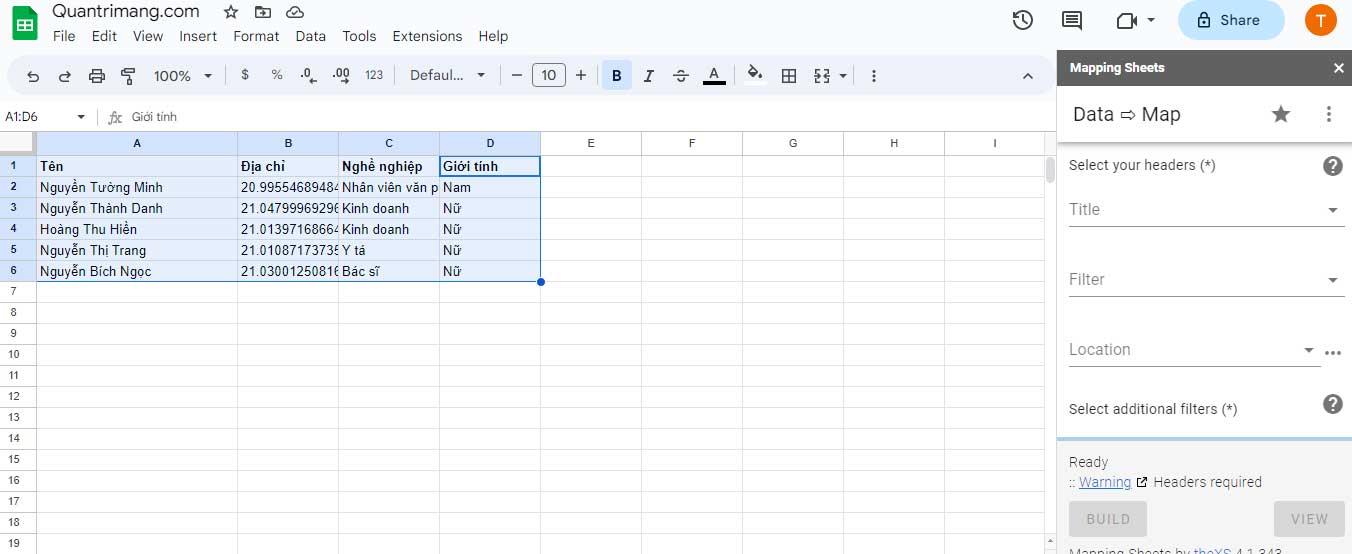Click the Name box A1:D6
1352x554 pixels.
36,117
